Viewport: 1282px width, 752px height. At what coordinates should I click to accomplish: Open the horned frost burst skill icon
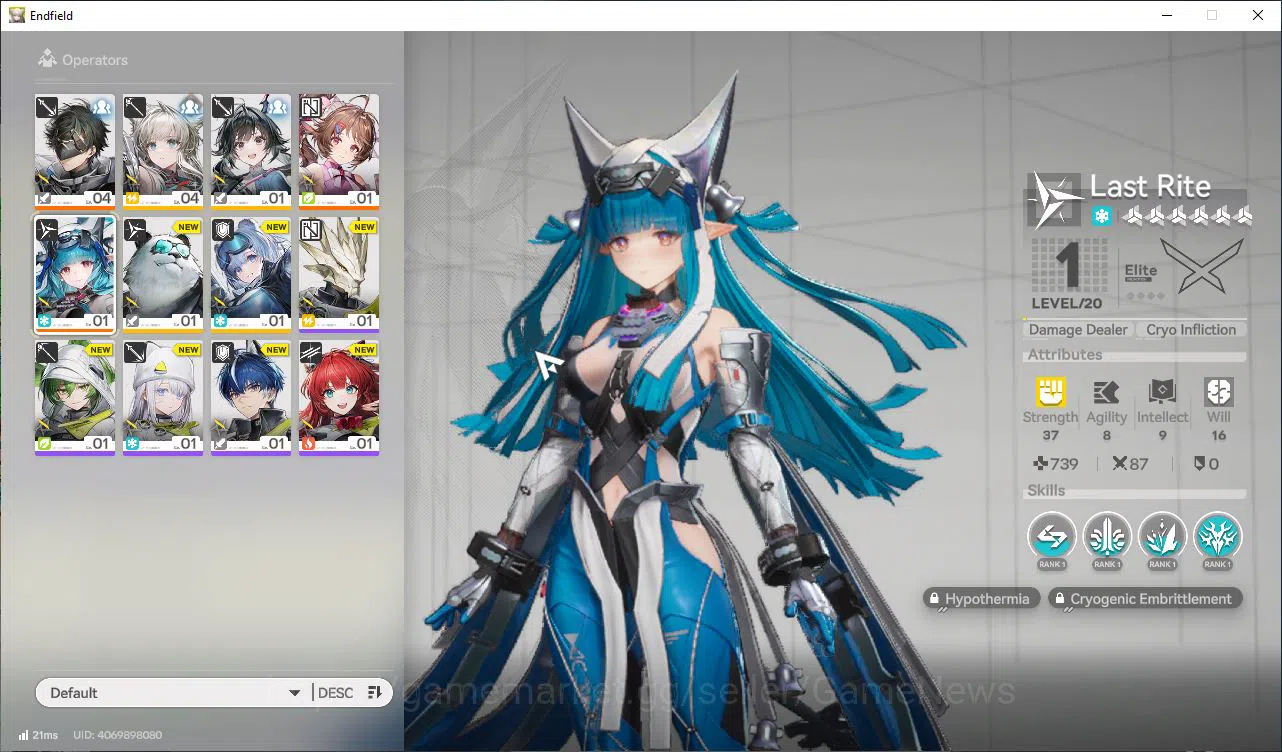point(1217,537)
